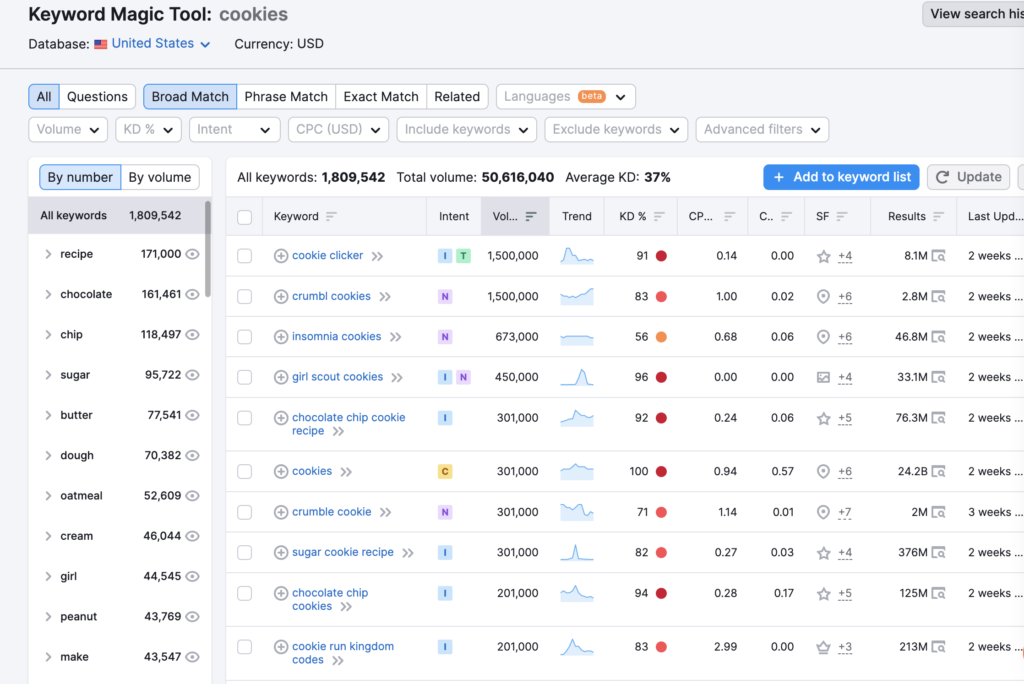Image resolution: width=1024 pixels, height=684 pixels.
Task: Toggle eye icon for oatmeal group
Action: (x=192, y=496)
